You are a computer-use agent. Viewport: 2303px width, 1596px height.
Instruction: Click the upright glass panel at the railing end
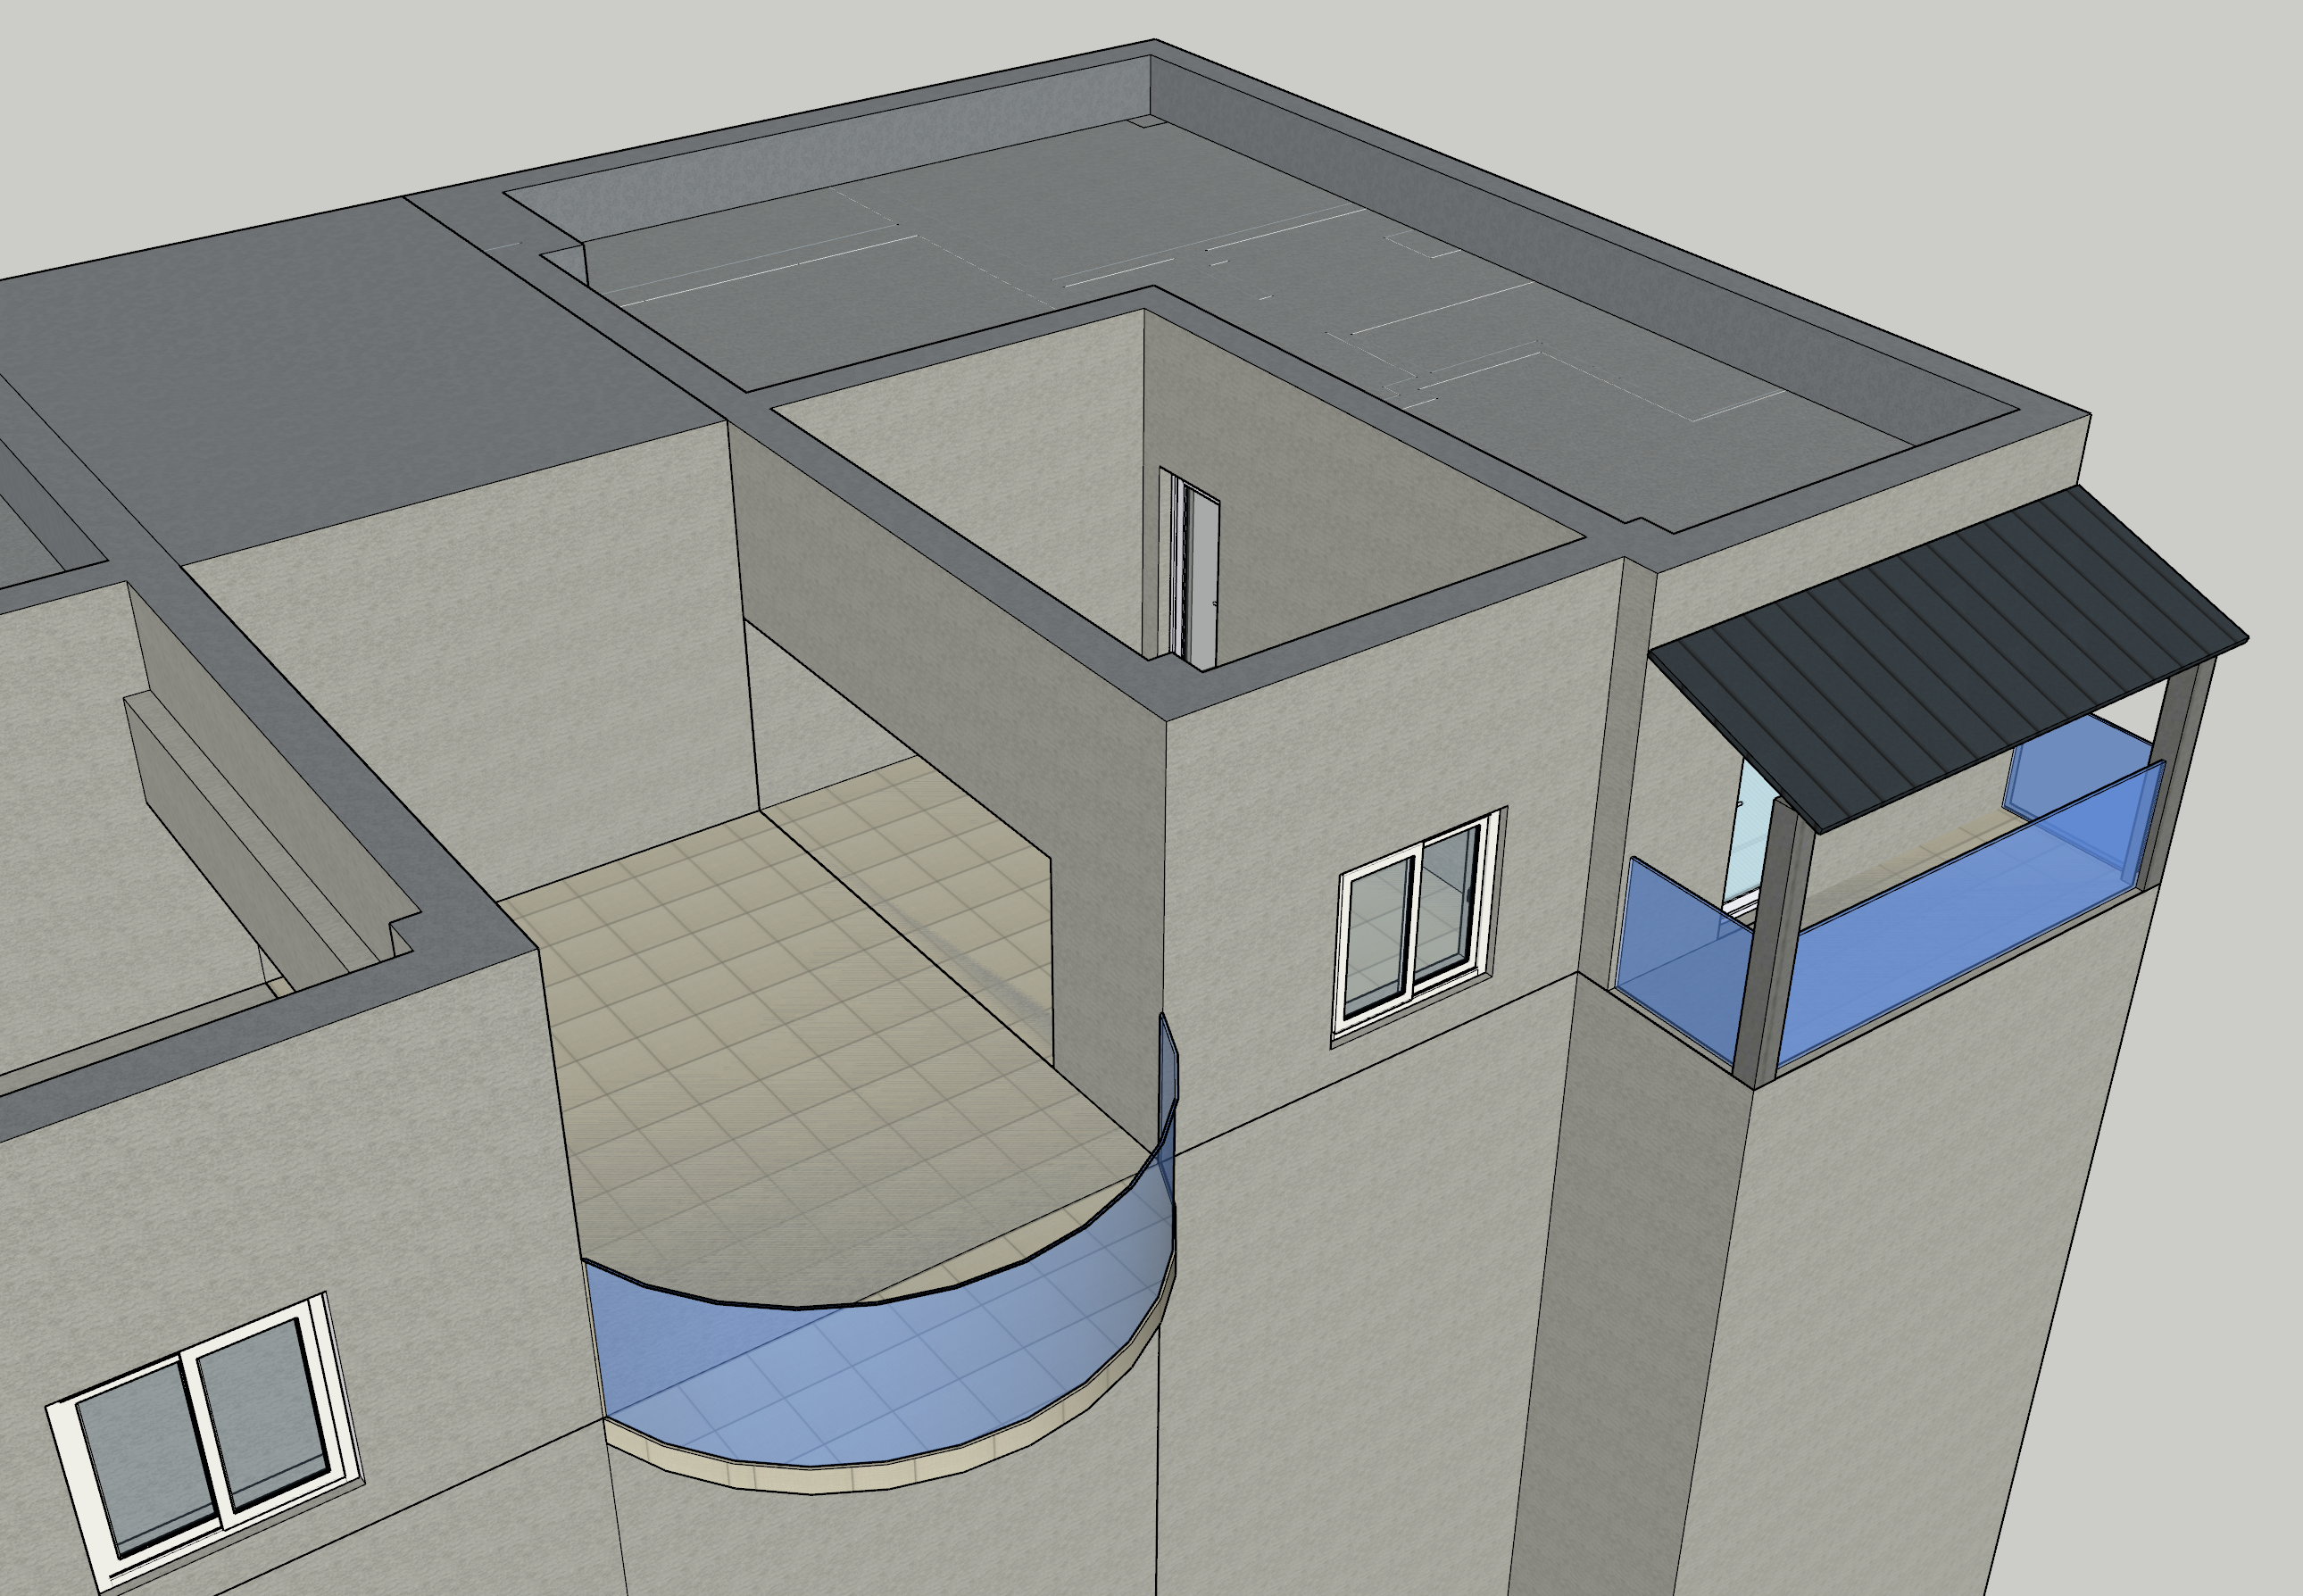(x=1168, y=1070)
